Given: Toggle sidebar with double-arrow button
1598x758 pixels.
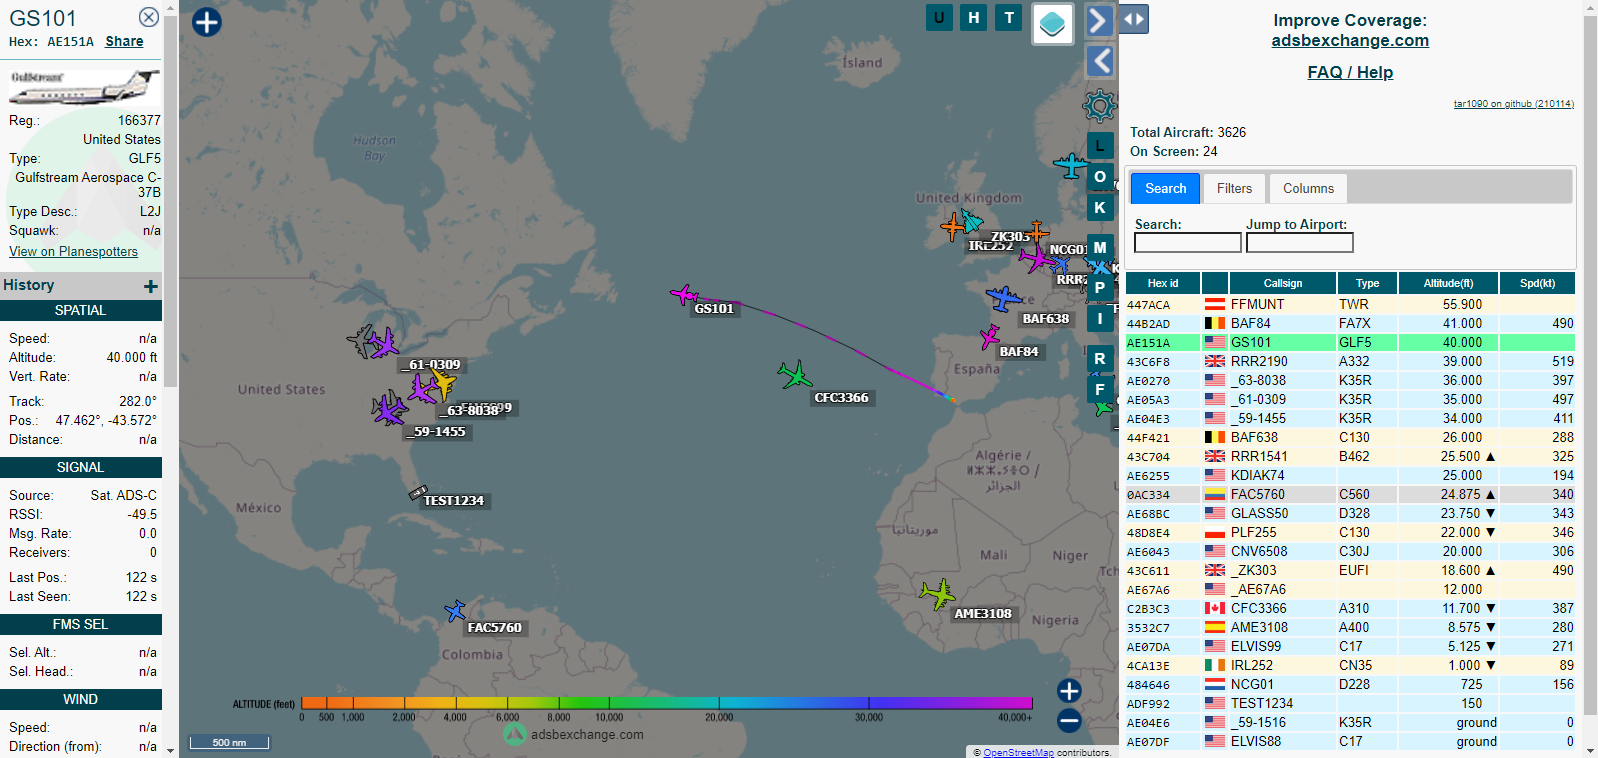Looking at the screenshot, I should (x=1133, y=19).
